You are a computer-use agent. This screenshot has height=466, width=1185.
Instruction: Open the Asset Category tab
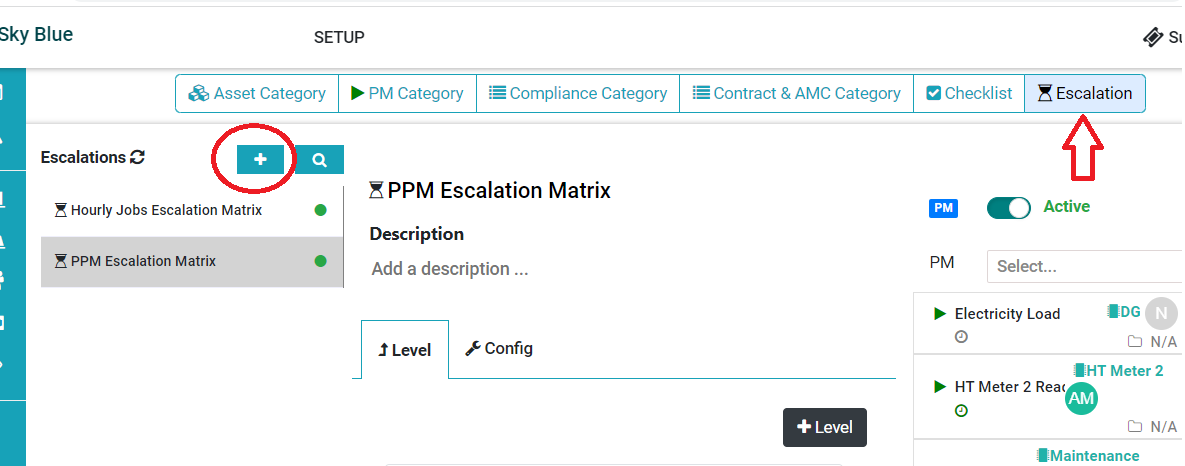coord(258,93)
